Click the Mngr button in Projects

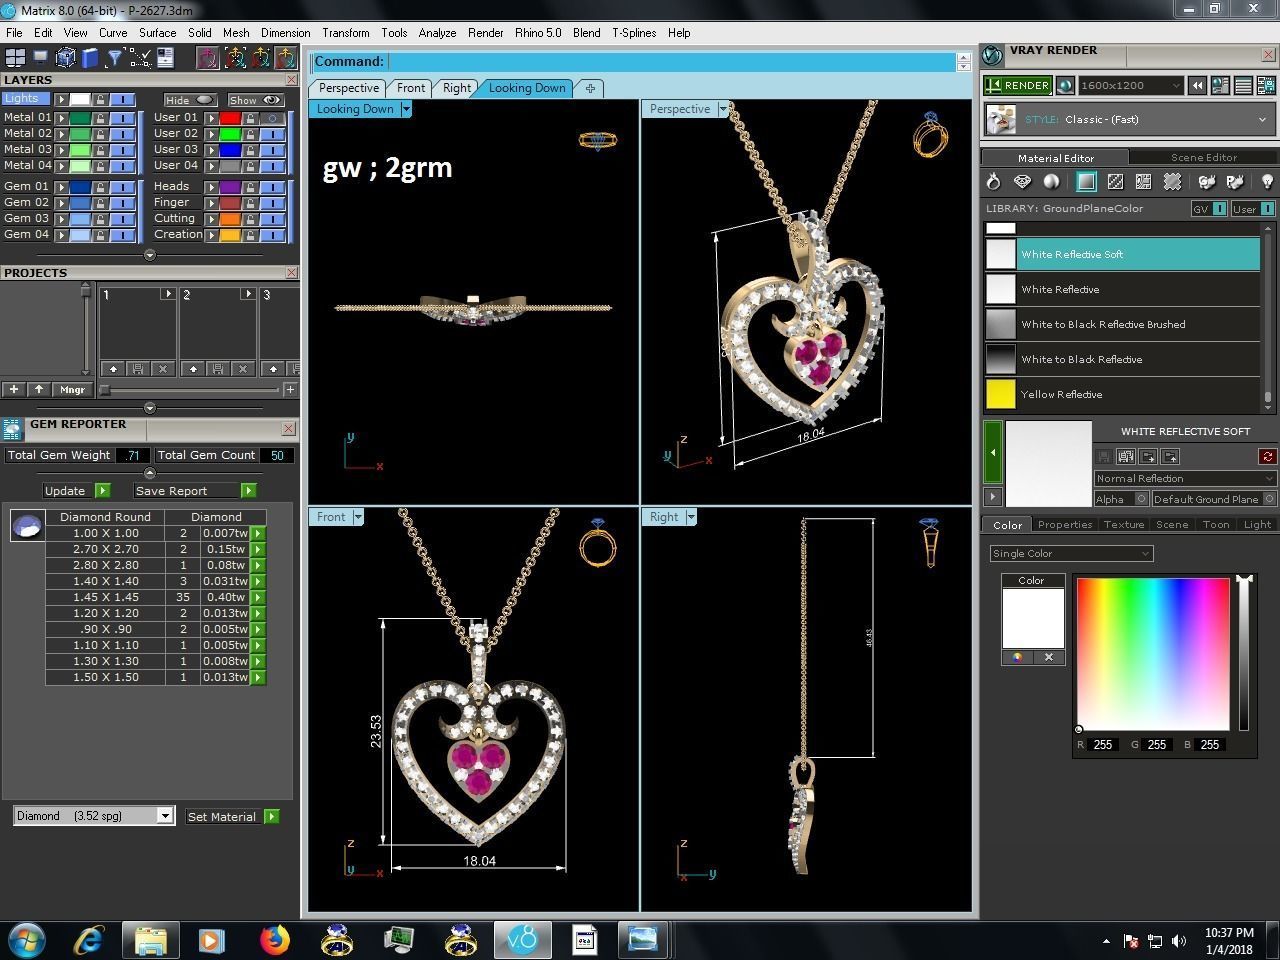(x=72, y=389)
